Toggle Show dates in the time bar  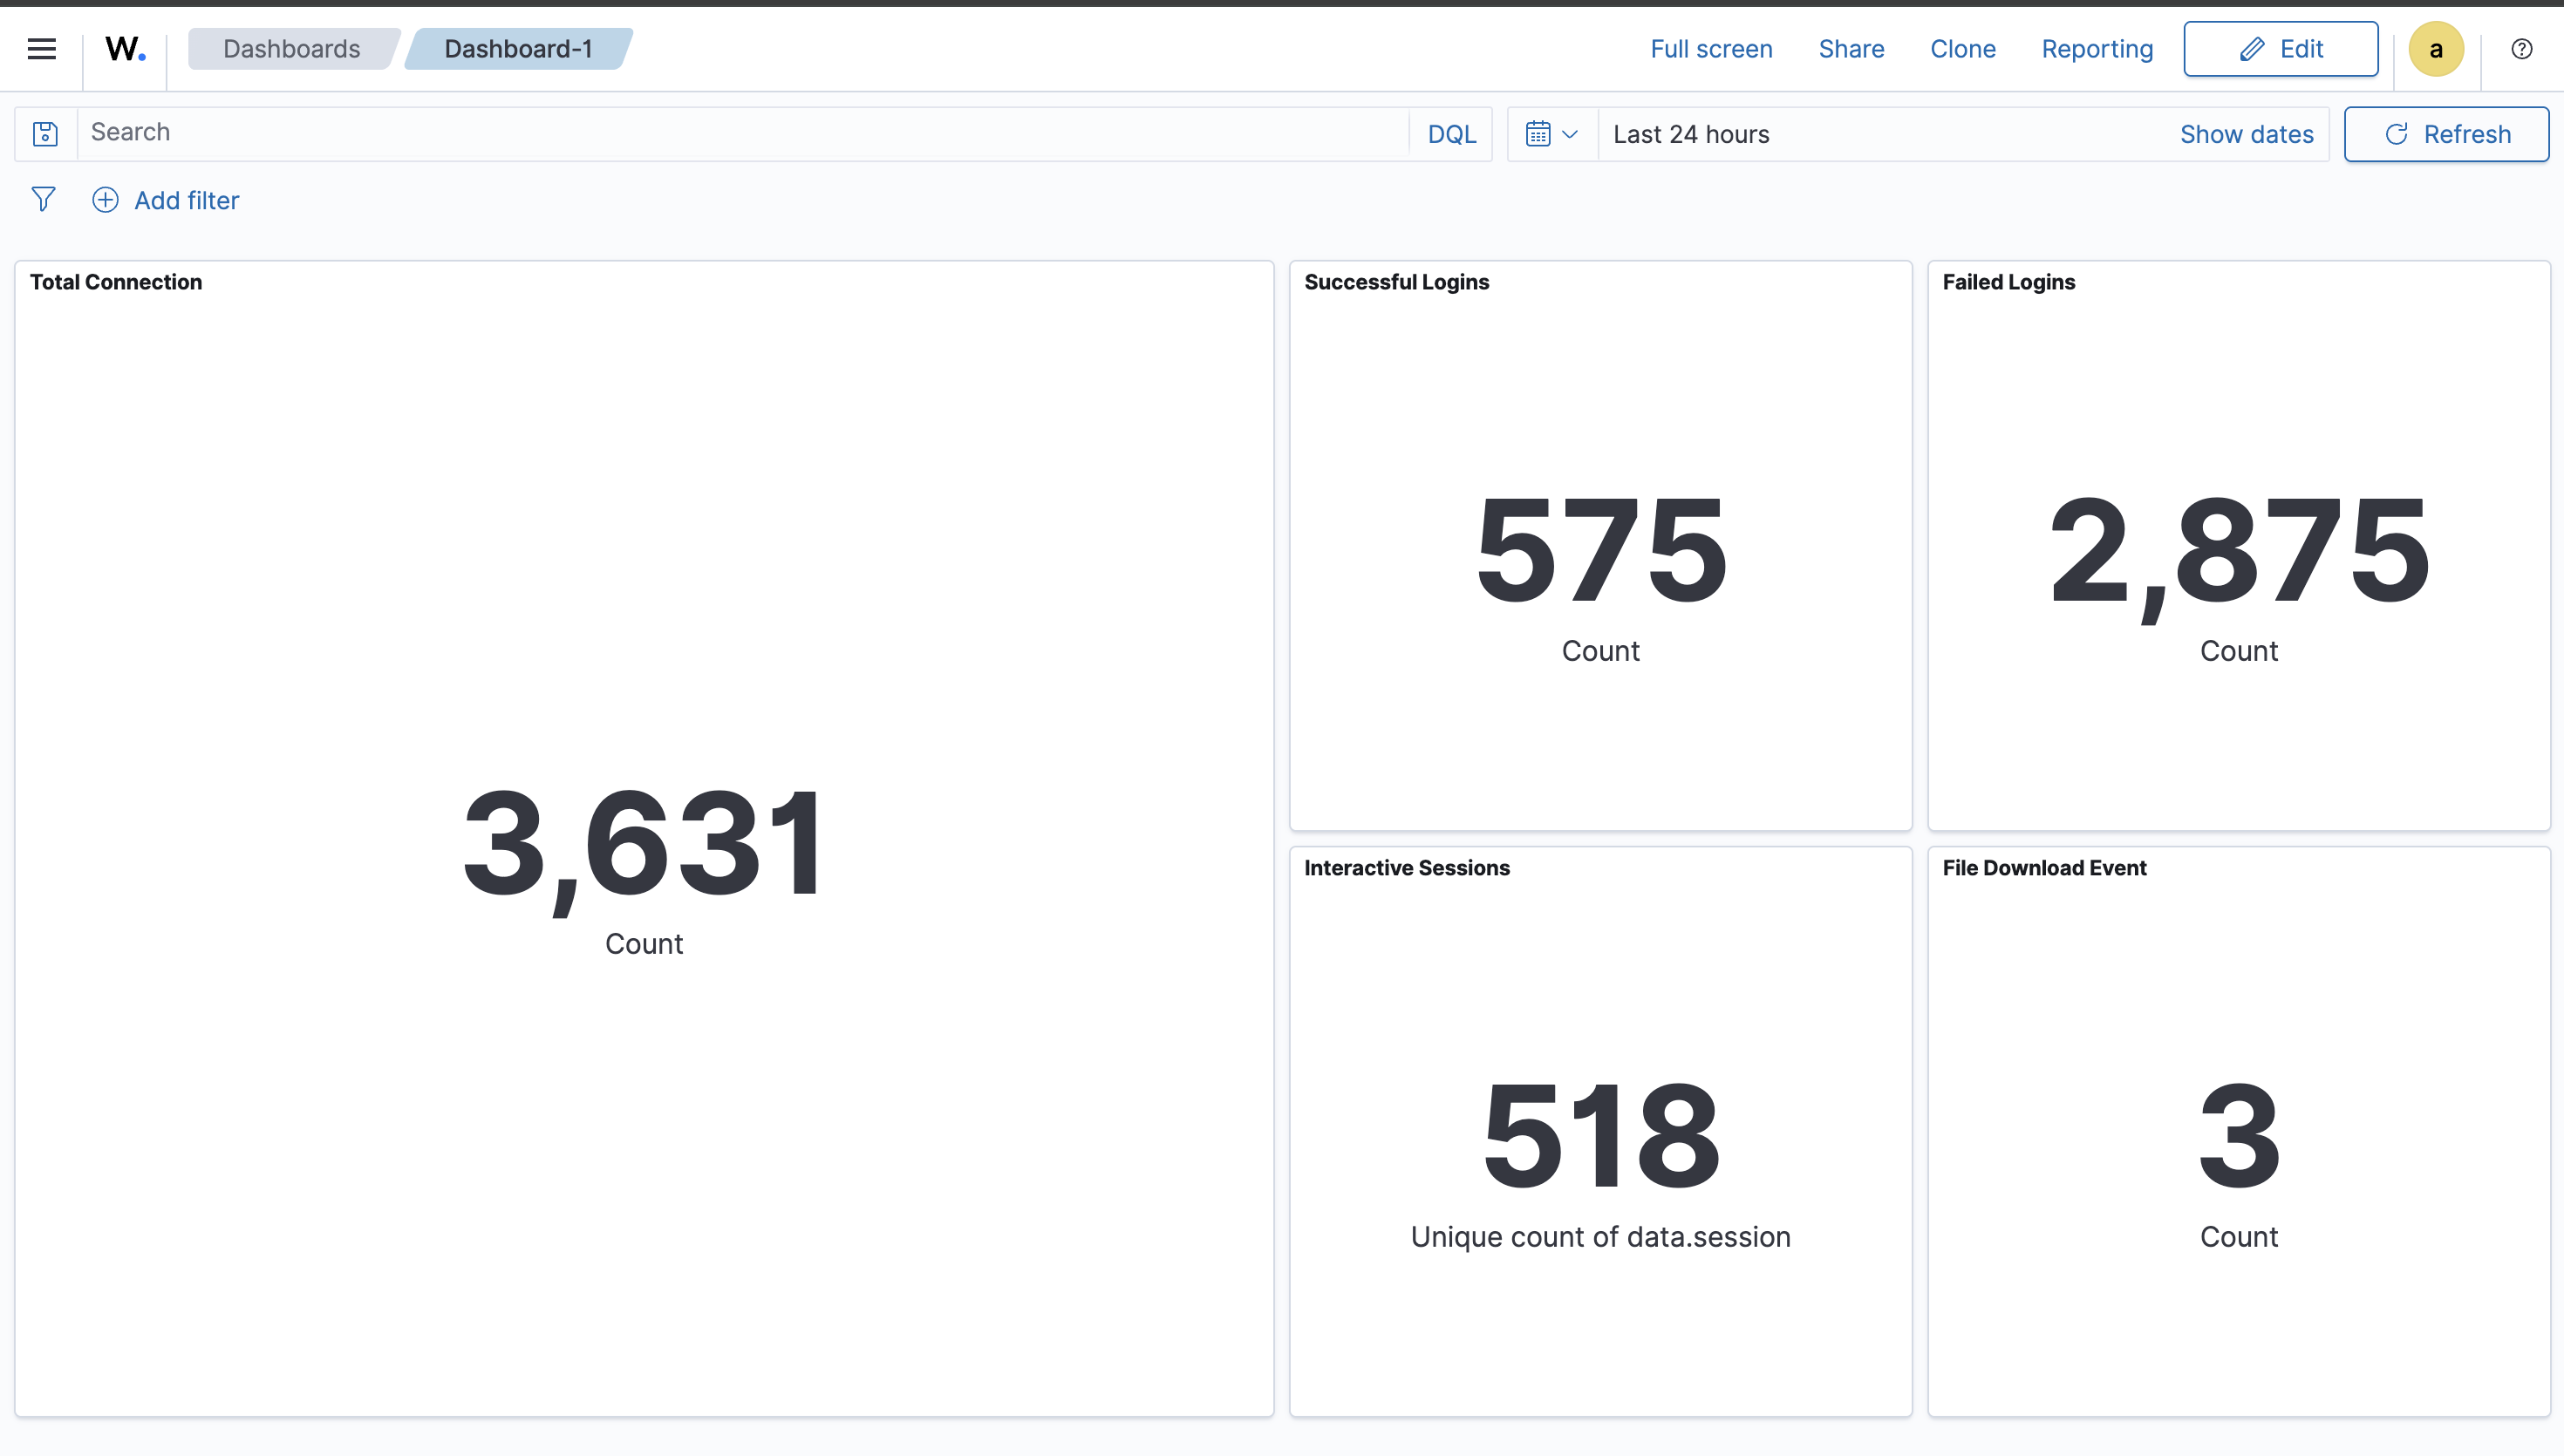coord(2246,133)
